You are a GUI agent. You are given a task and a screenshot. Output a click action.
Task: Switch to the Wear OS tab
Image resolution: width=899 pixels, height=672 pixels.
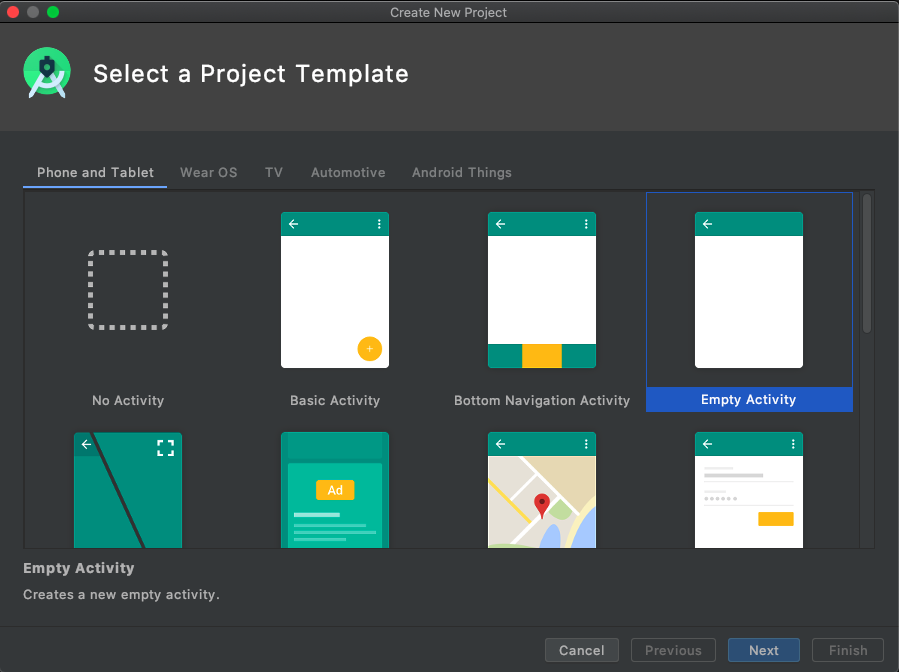(x=209, y=173)
